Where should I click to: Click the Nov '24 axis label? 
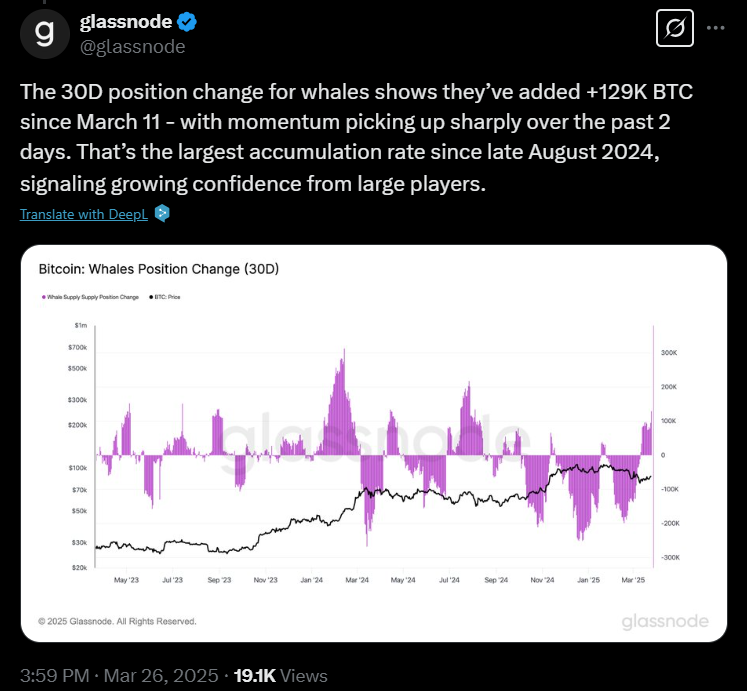(x=542, y=580)
